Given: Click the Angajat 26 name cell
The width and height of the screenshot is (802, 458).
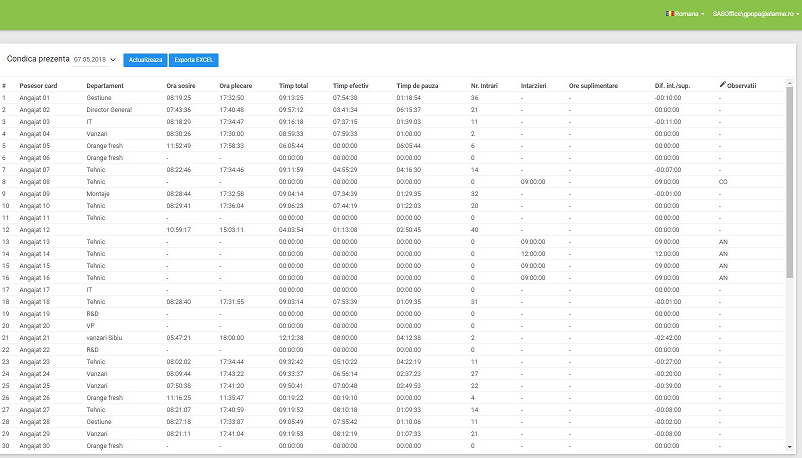Looking at the screenshot, I should [x=35, y=398].
